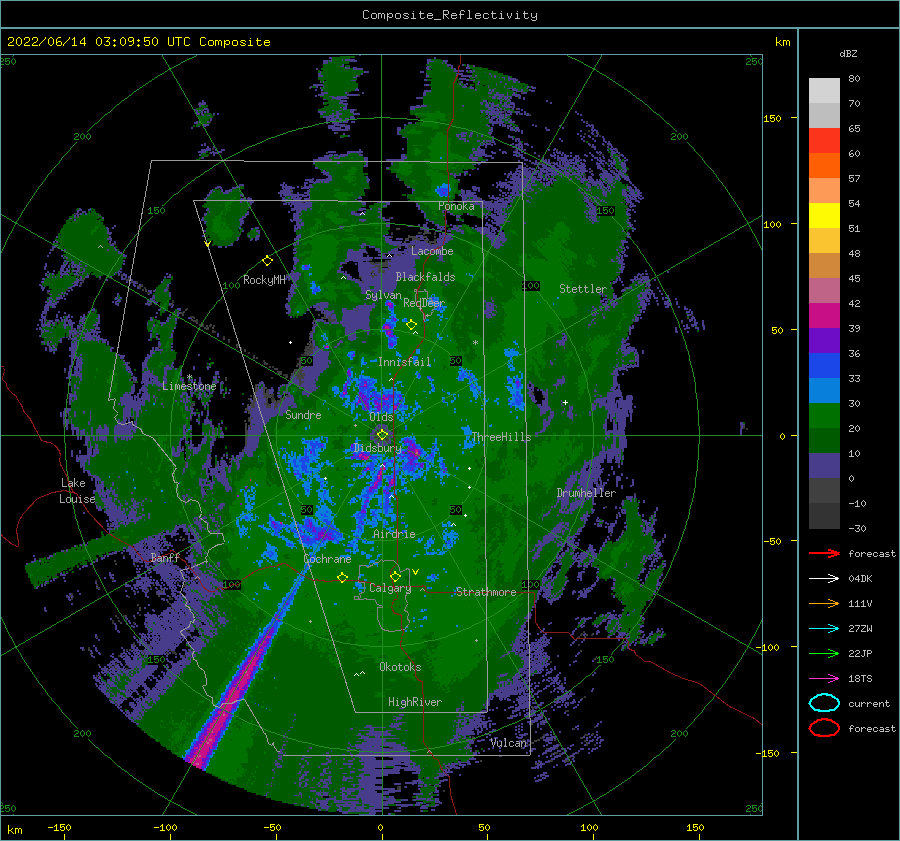
Task: Click the orange 111V arrow icon
Action: coord(824,603)
